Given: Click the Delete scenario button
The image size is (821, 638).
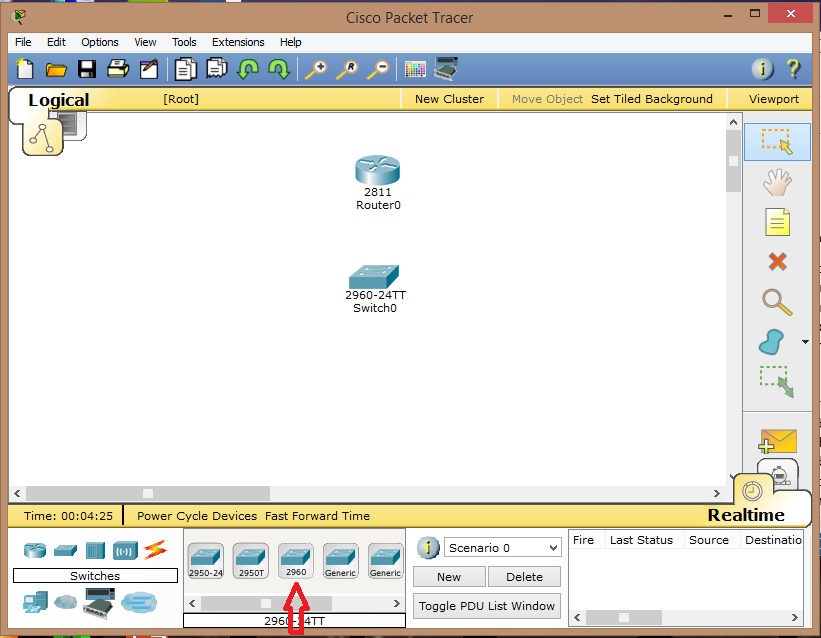Looking at the screenshot, I should [x=524, y=577].
